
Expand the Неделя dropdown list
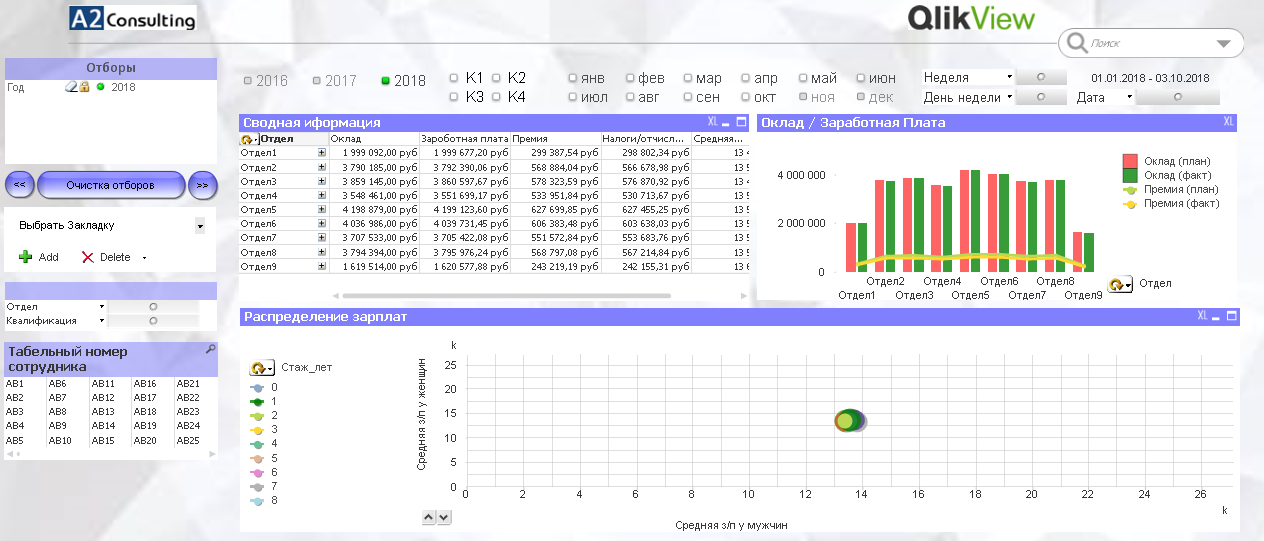1010,77
